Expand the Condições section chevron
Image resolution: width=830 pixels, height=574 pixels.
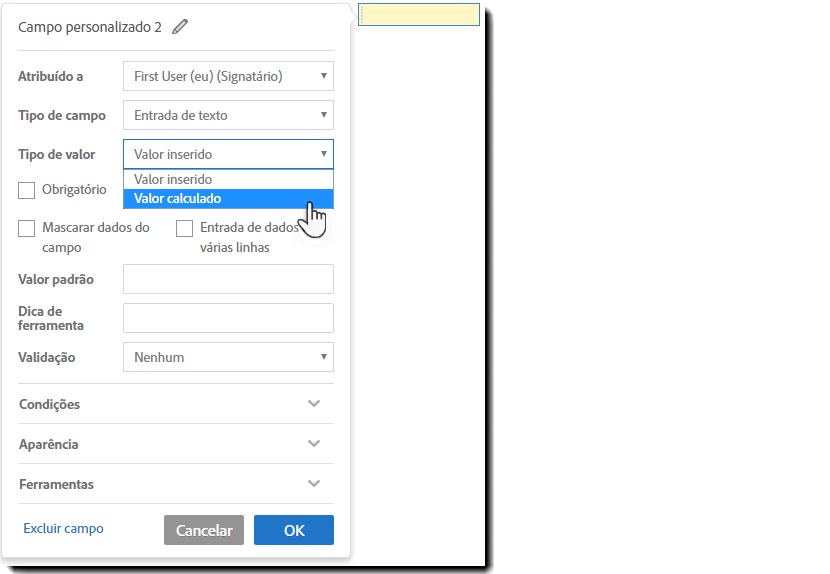pyautogui.click(x=314, y=404)
